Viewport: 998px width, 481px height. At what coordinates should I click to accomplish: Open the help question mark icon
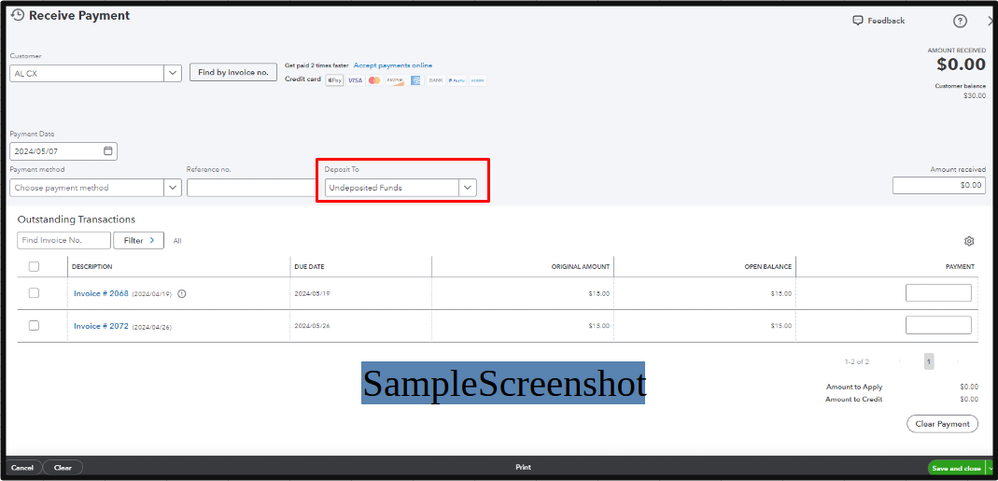pyautogui.click(x=960, y=21)
